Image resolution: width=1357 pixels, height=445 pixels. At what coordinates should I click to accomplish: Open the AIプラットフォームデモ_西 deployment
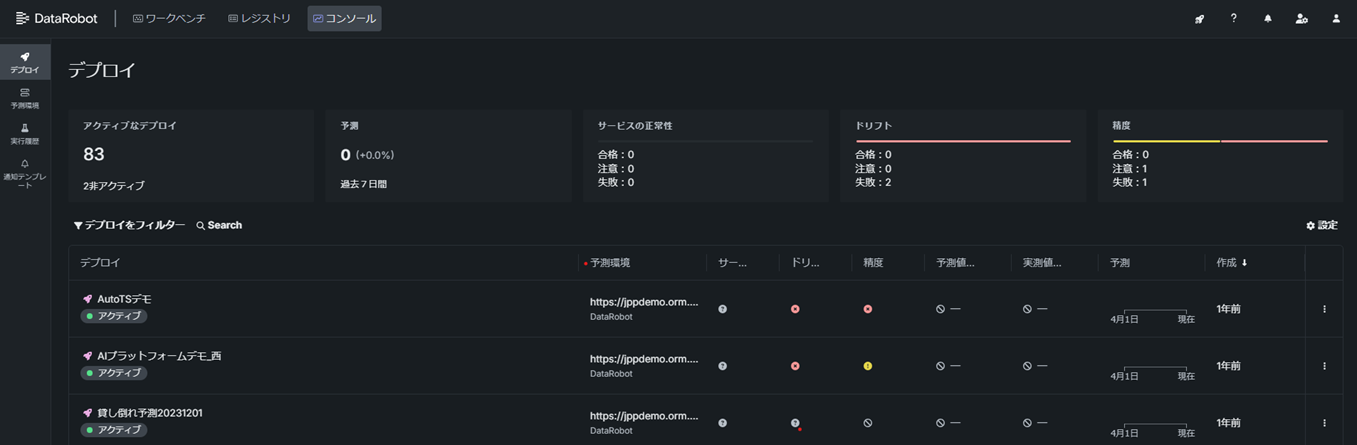[159, 356]
